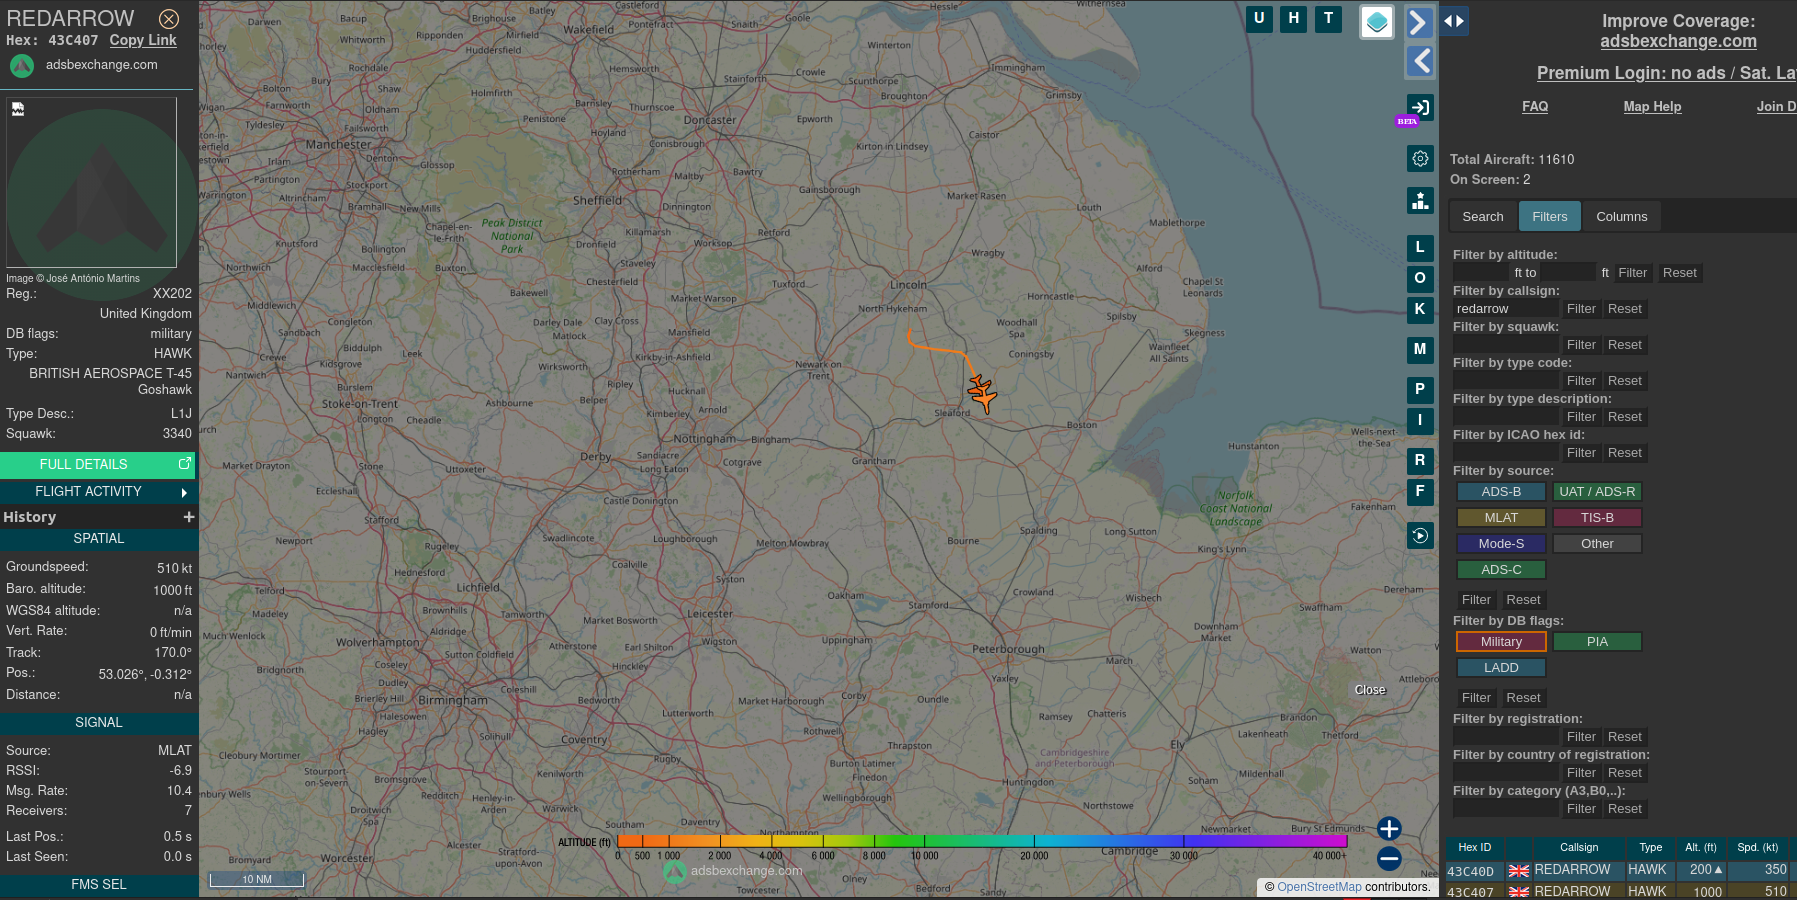Switch to the Search tab
Image resolution: width=1797 pixels, height=900 pixels.
1482,216
